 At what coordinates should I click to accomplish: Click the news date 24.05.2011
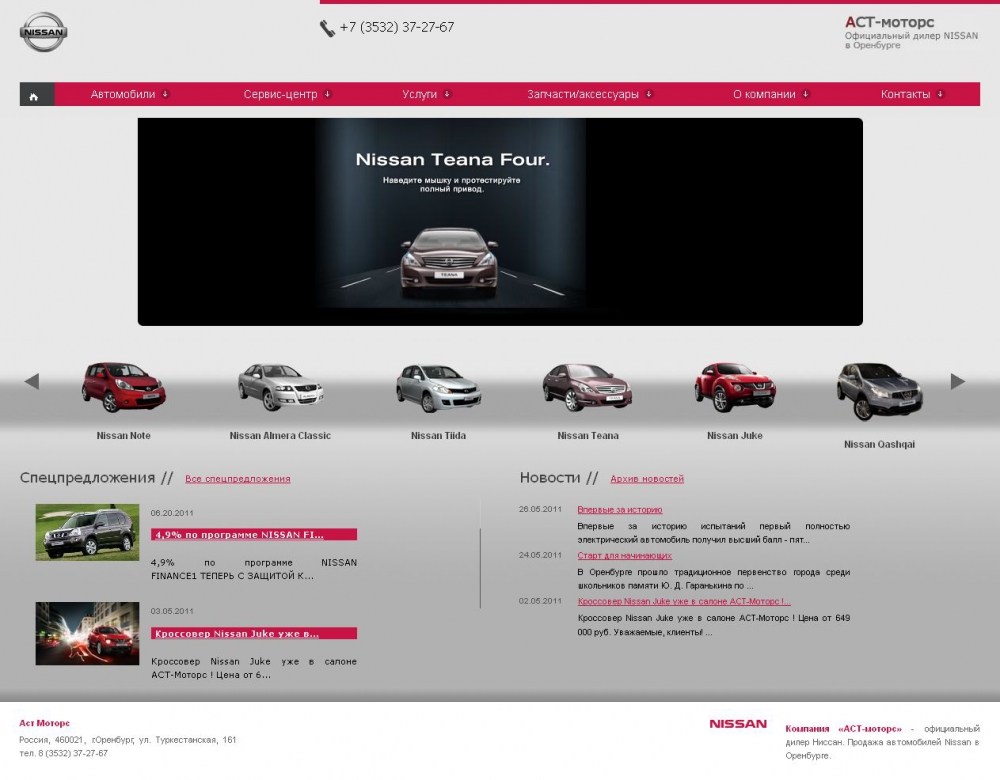540,555
